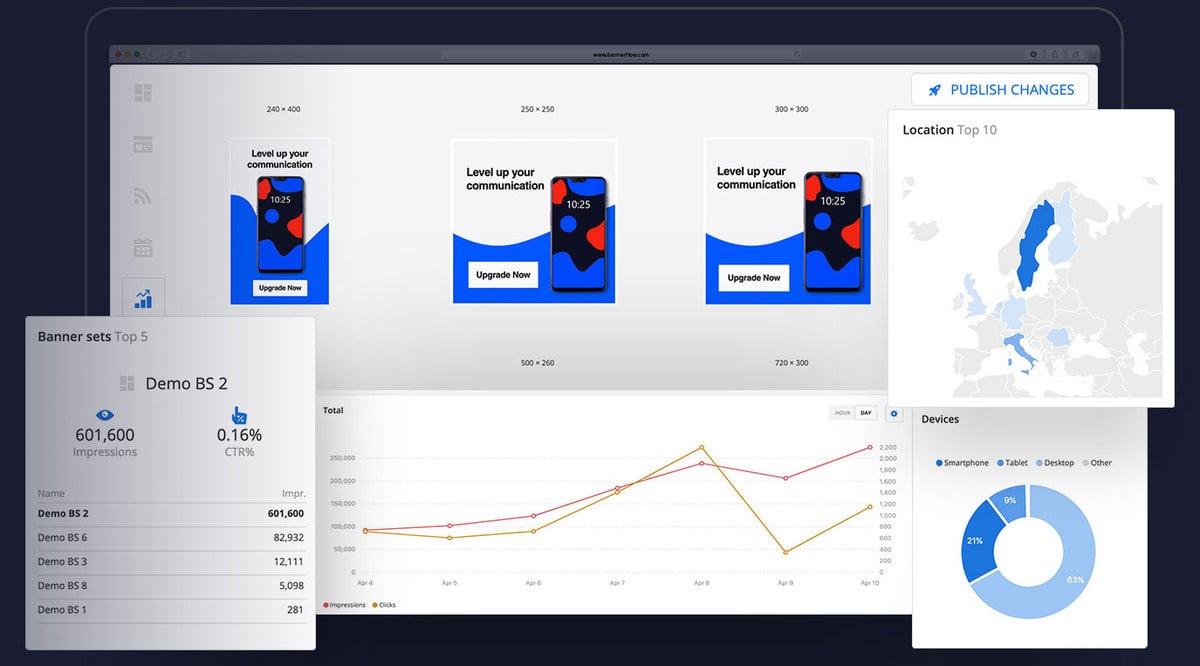Image resolution: width=1200 pixels, height=666 pixels.
Task: Click Upgrade Now in 250 × 250 banner
Action: click(503, 275)
